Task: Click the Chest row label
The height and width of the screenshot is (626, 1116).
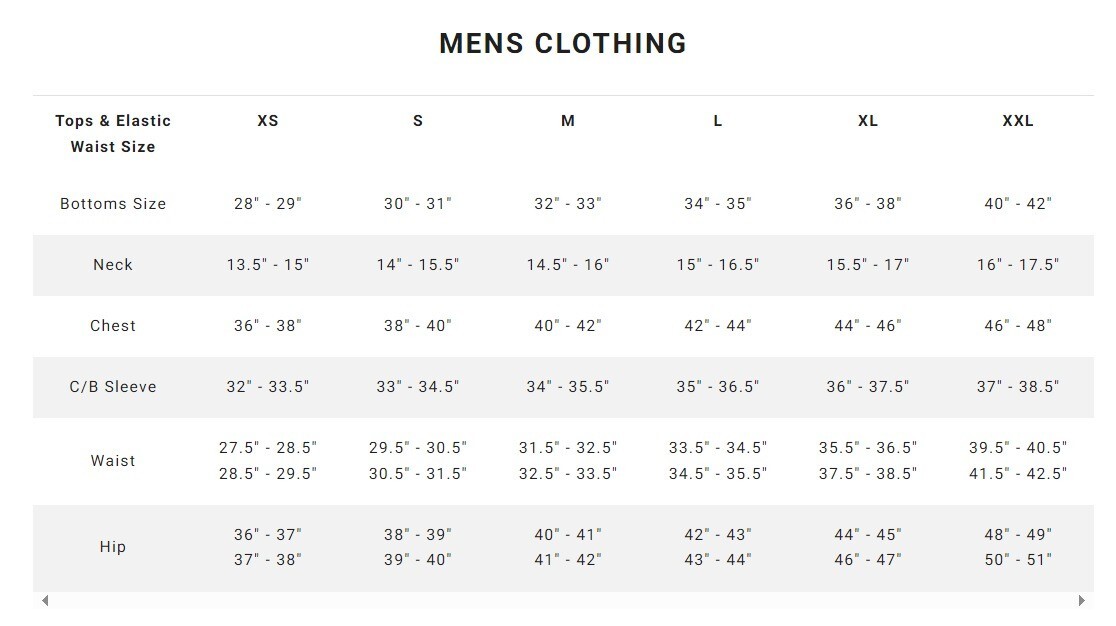Action: pyautogui.click(x=113, y=326)
